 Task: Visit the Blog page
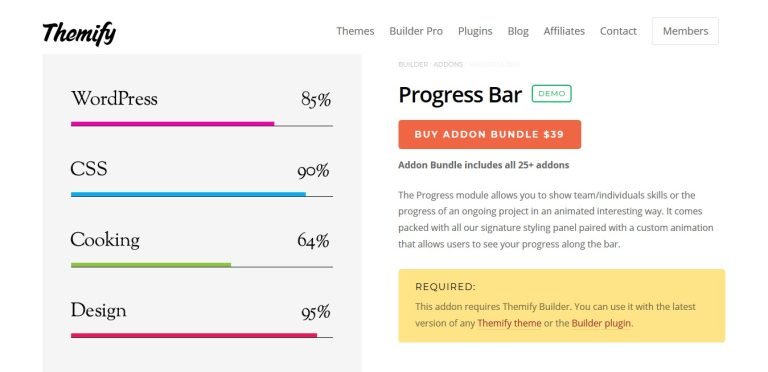518,31
